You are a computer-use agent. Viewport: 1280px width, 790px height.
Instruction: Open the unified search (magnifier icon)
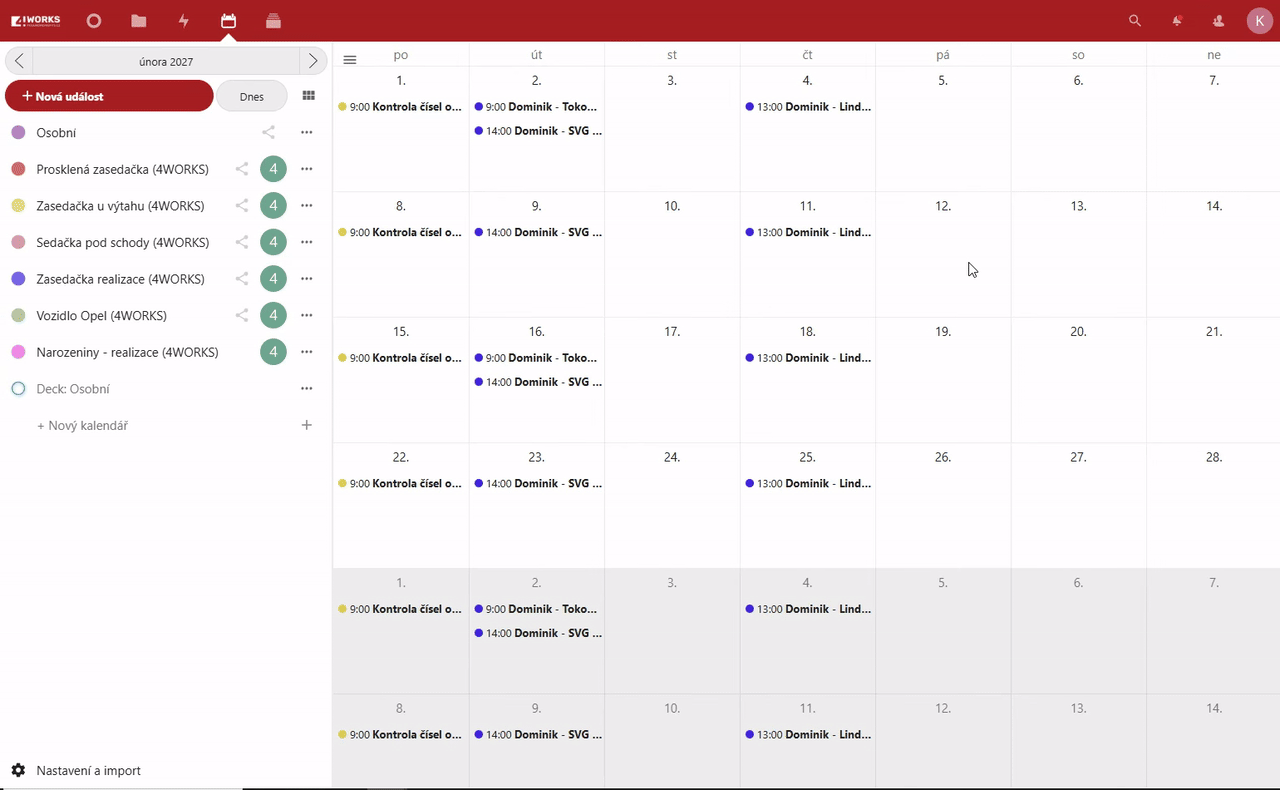(1135, 20)
